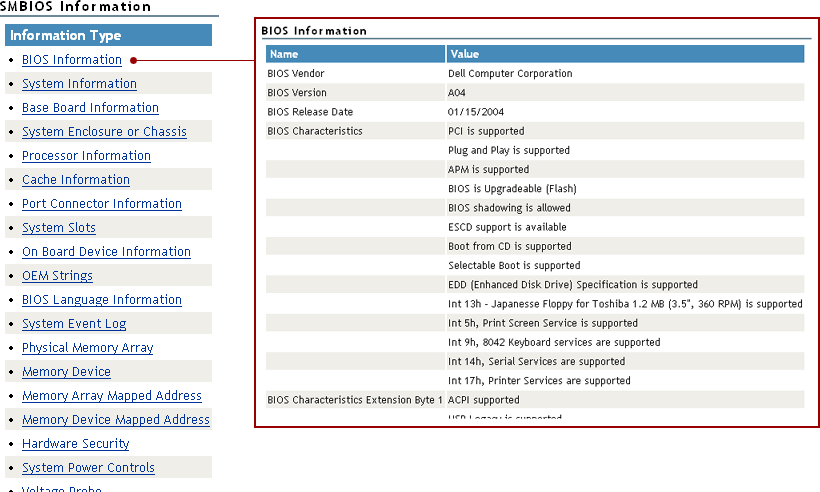Go to Base Board Information
This screenshot has width=820, height=492.
[90, 108]
